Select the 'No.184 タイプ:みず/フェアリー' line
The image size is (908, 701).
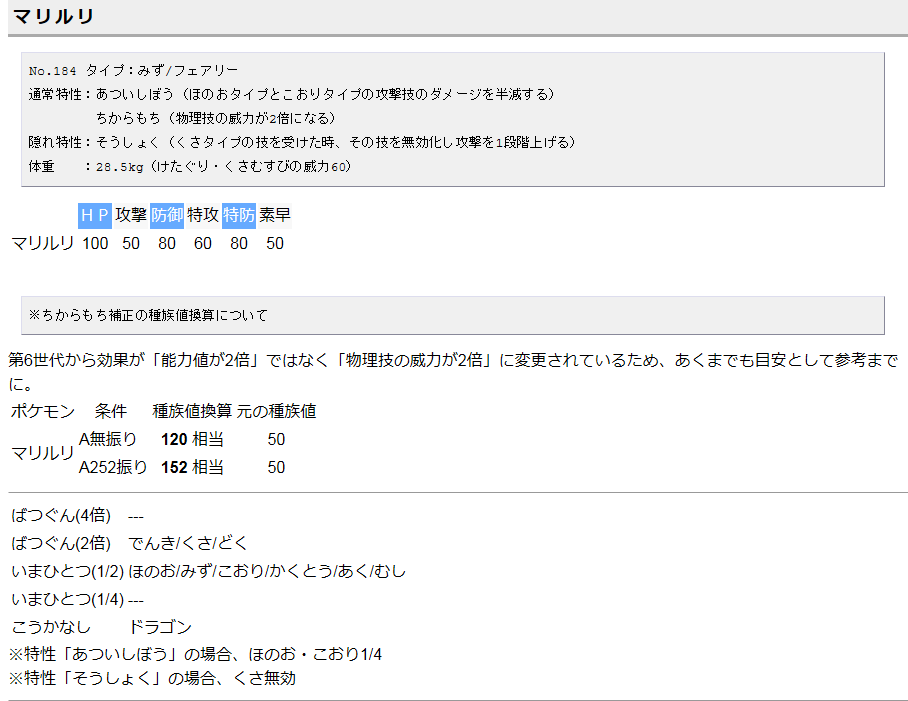(x=133, y=71)
